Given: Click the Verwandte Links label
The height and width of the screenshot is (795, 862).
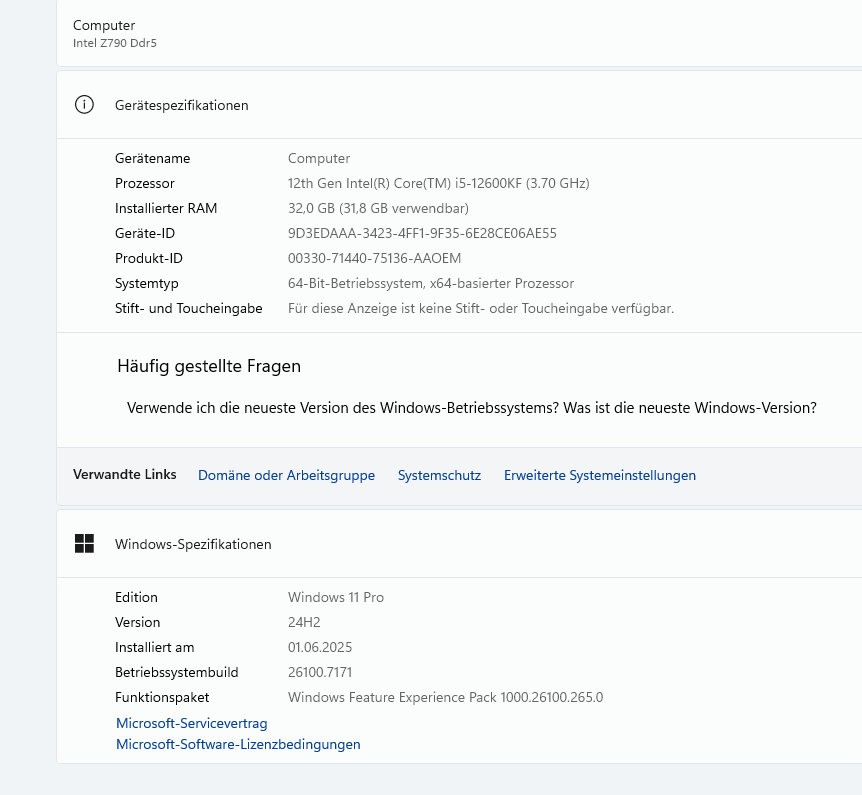Looking at the screenshot, I should 124,475.
